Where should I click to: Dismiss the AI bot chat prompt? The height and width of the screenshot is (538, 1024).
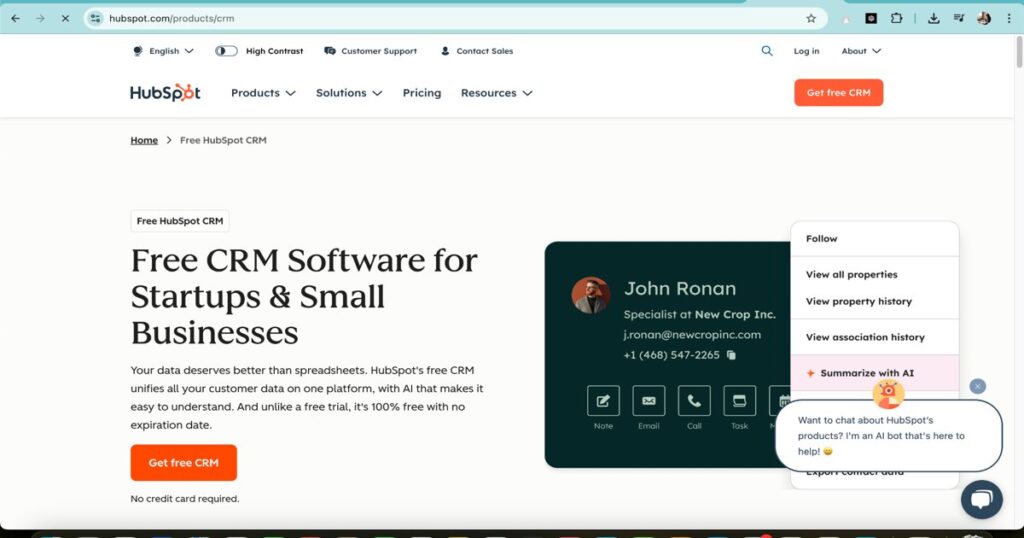pyautogui.click(x=978, y=387)
